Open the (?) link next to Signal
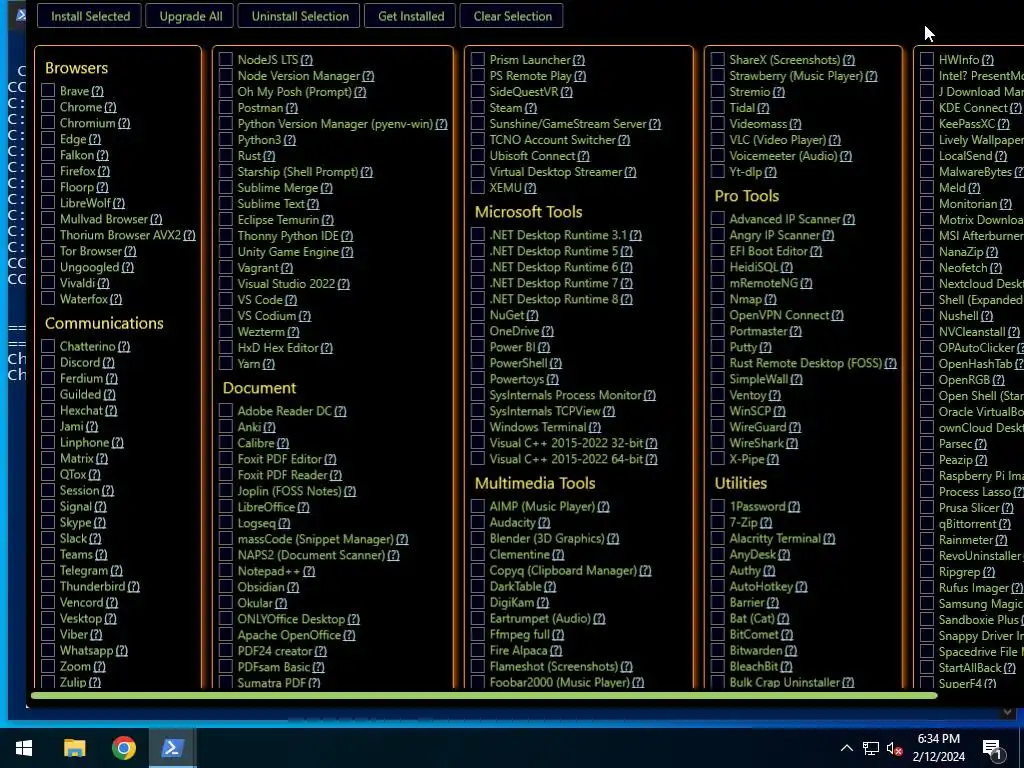The height and width of the screenshot is (768, 1024). [100, 507]
